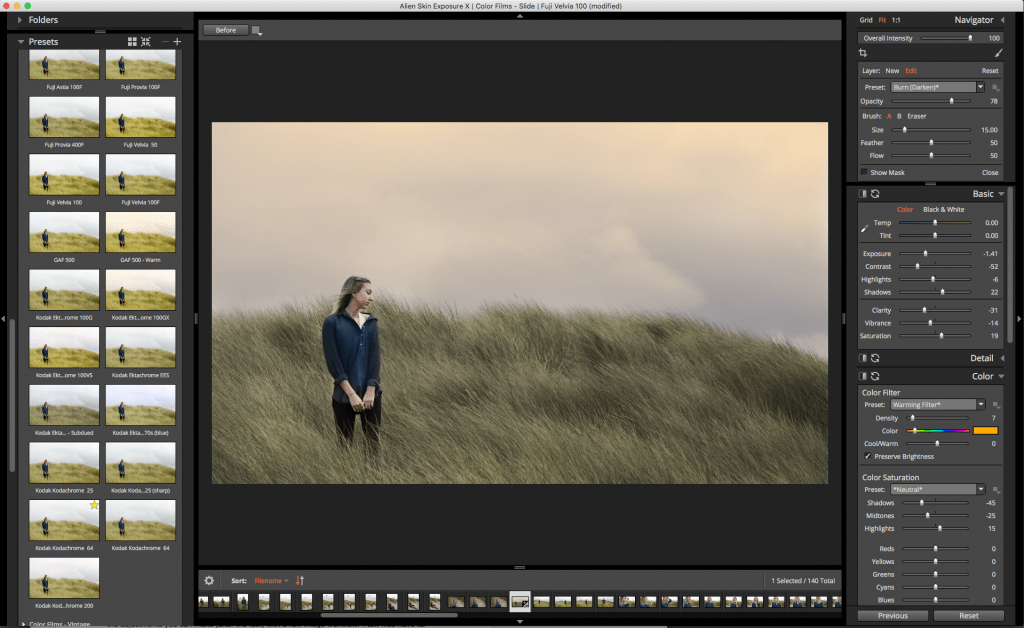Switch to the Black & White tab

pyautogui.click(x=944, y=209)
